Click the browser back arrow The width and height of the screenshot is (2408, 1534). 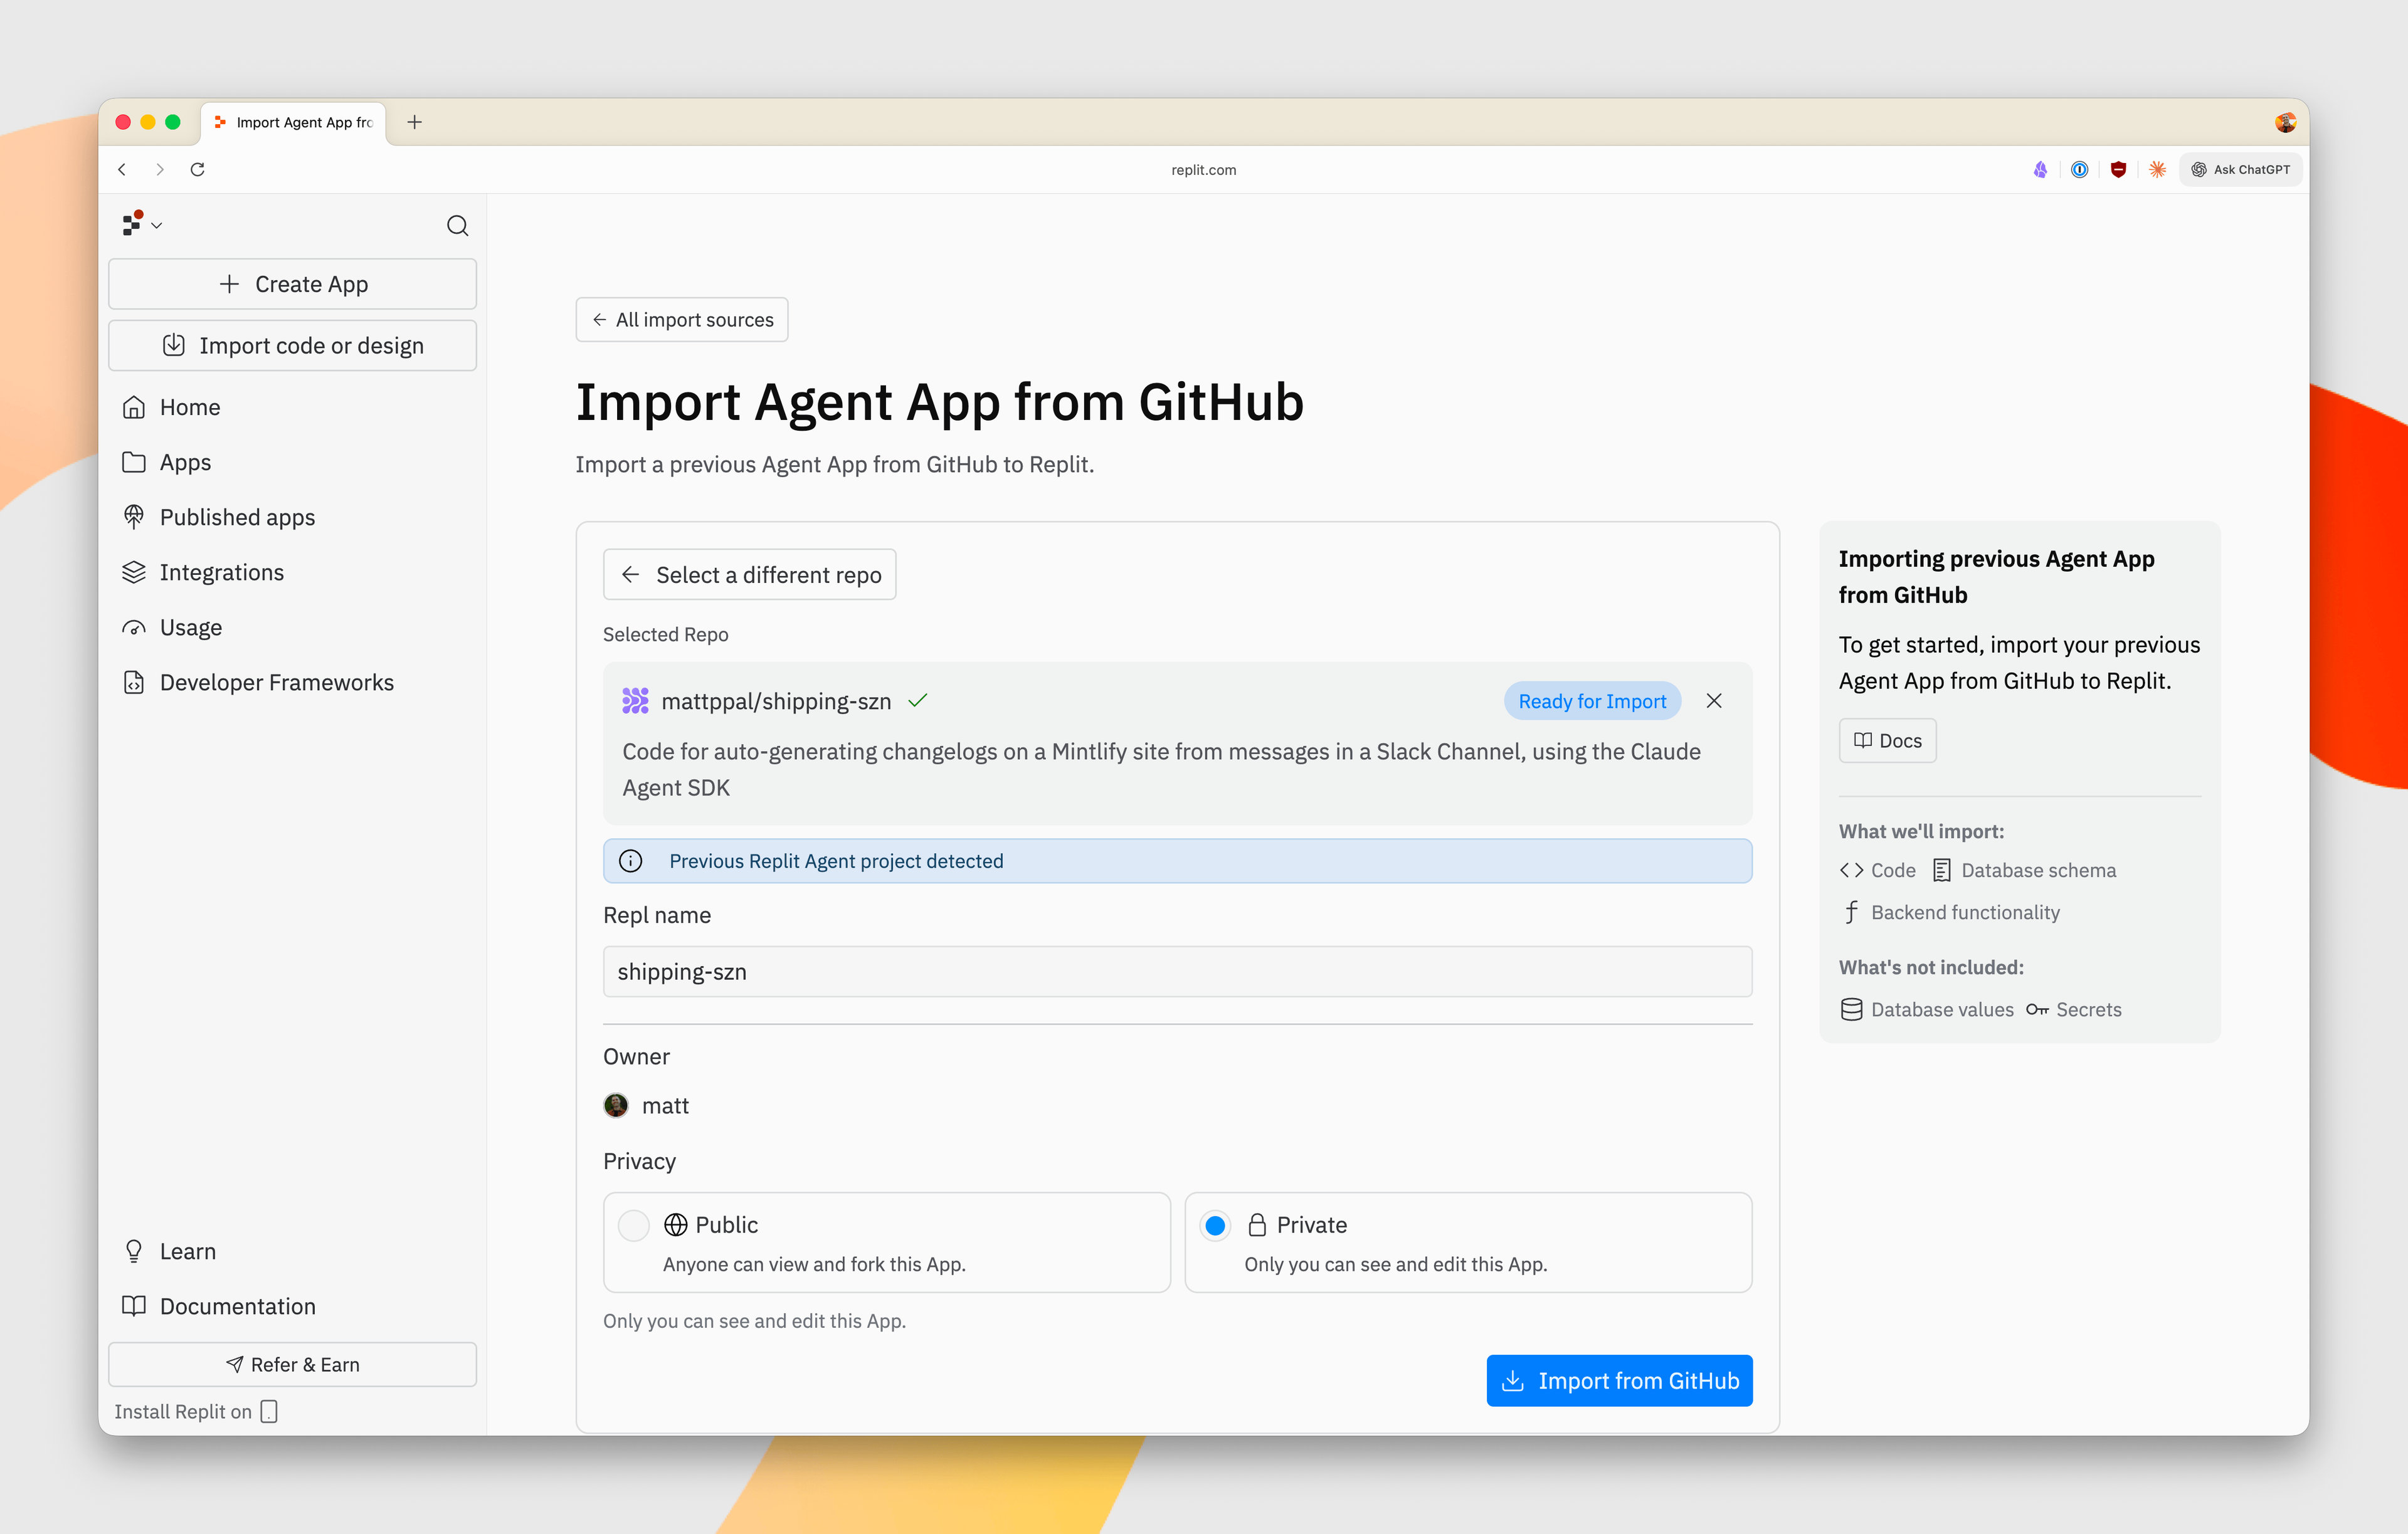pos(122,169)
